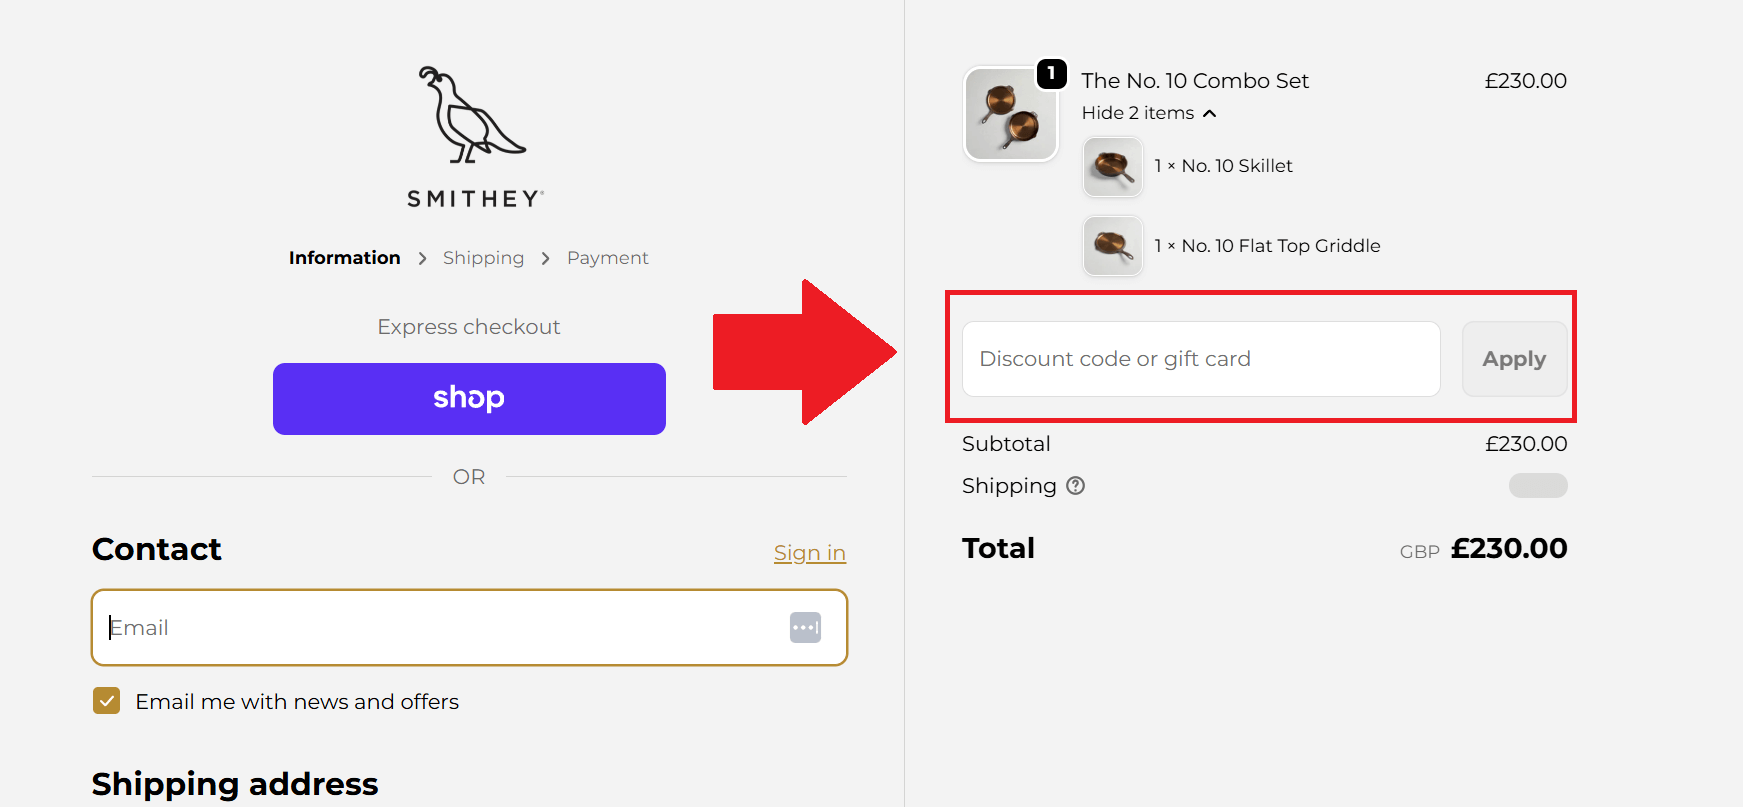Collapse the Hide 2 items list
The width and height of the screenshot is (1743, 807).
coord(1138,113)
